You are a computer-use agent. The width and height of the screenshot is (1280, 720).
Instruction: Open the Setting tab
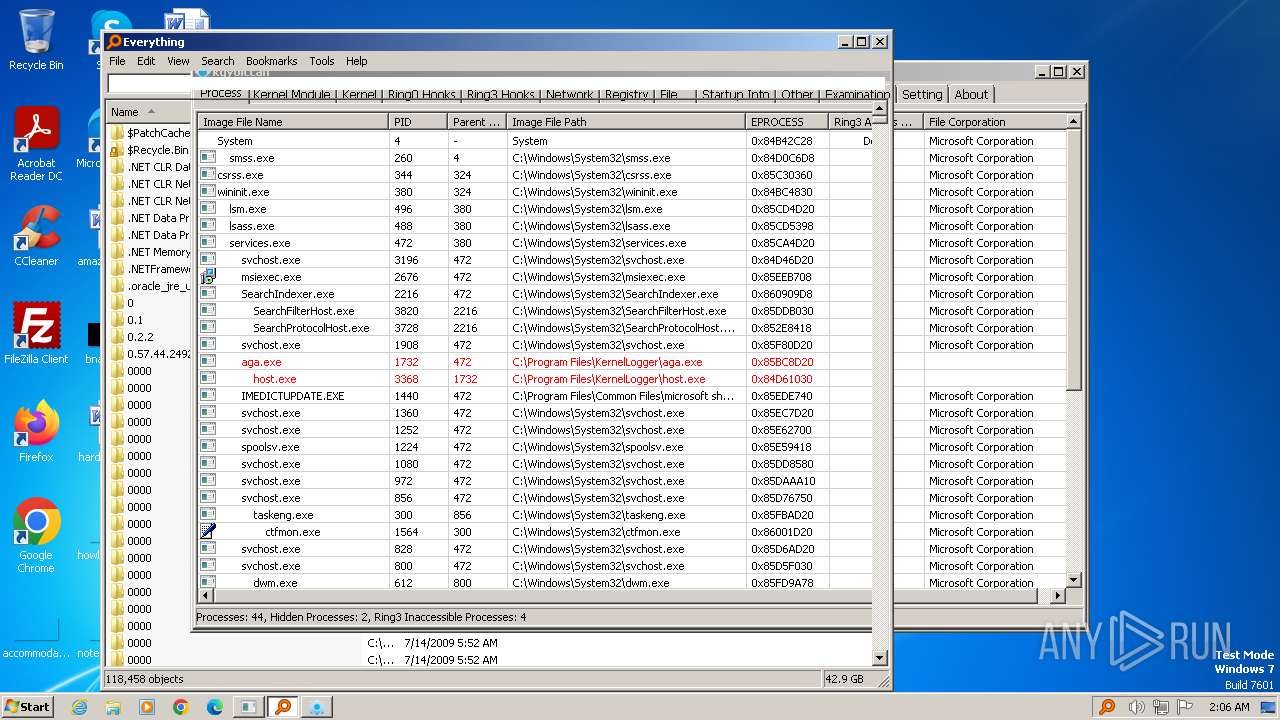pyautogui.click(x=922, y=94)
